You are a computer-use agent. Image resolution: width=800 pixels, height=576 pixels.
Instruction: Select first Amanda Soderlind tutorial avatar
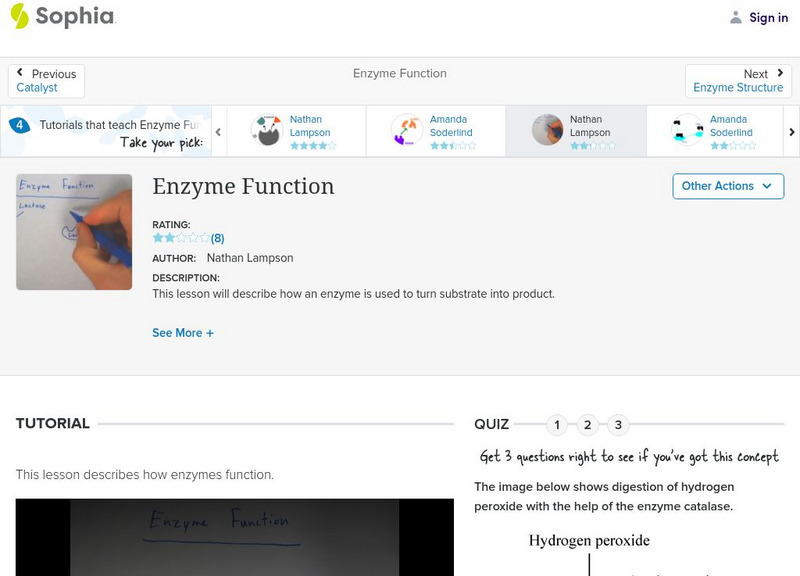407,130
